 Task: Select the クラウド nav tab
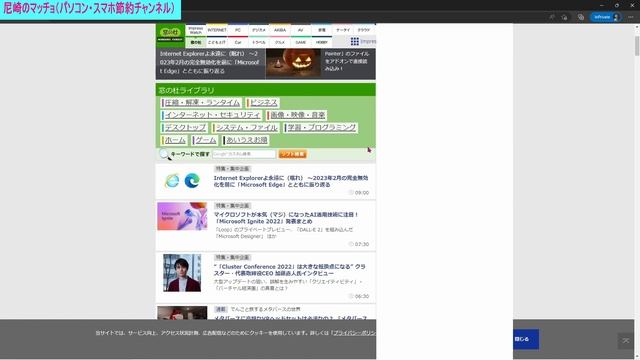[x=364, y=30]
